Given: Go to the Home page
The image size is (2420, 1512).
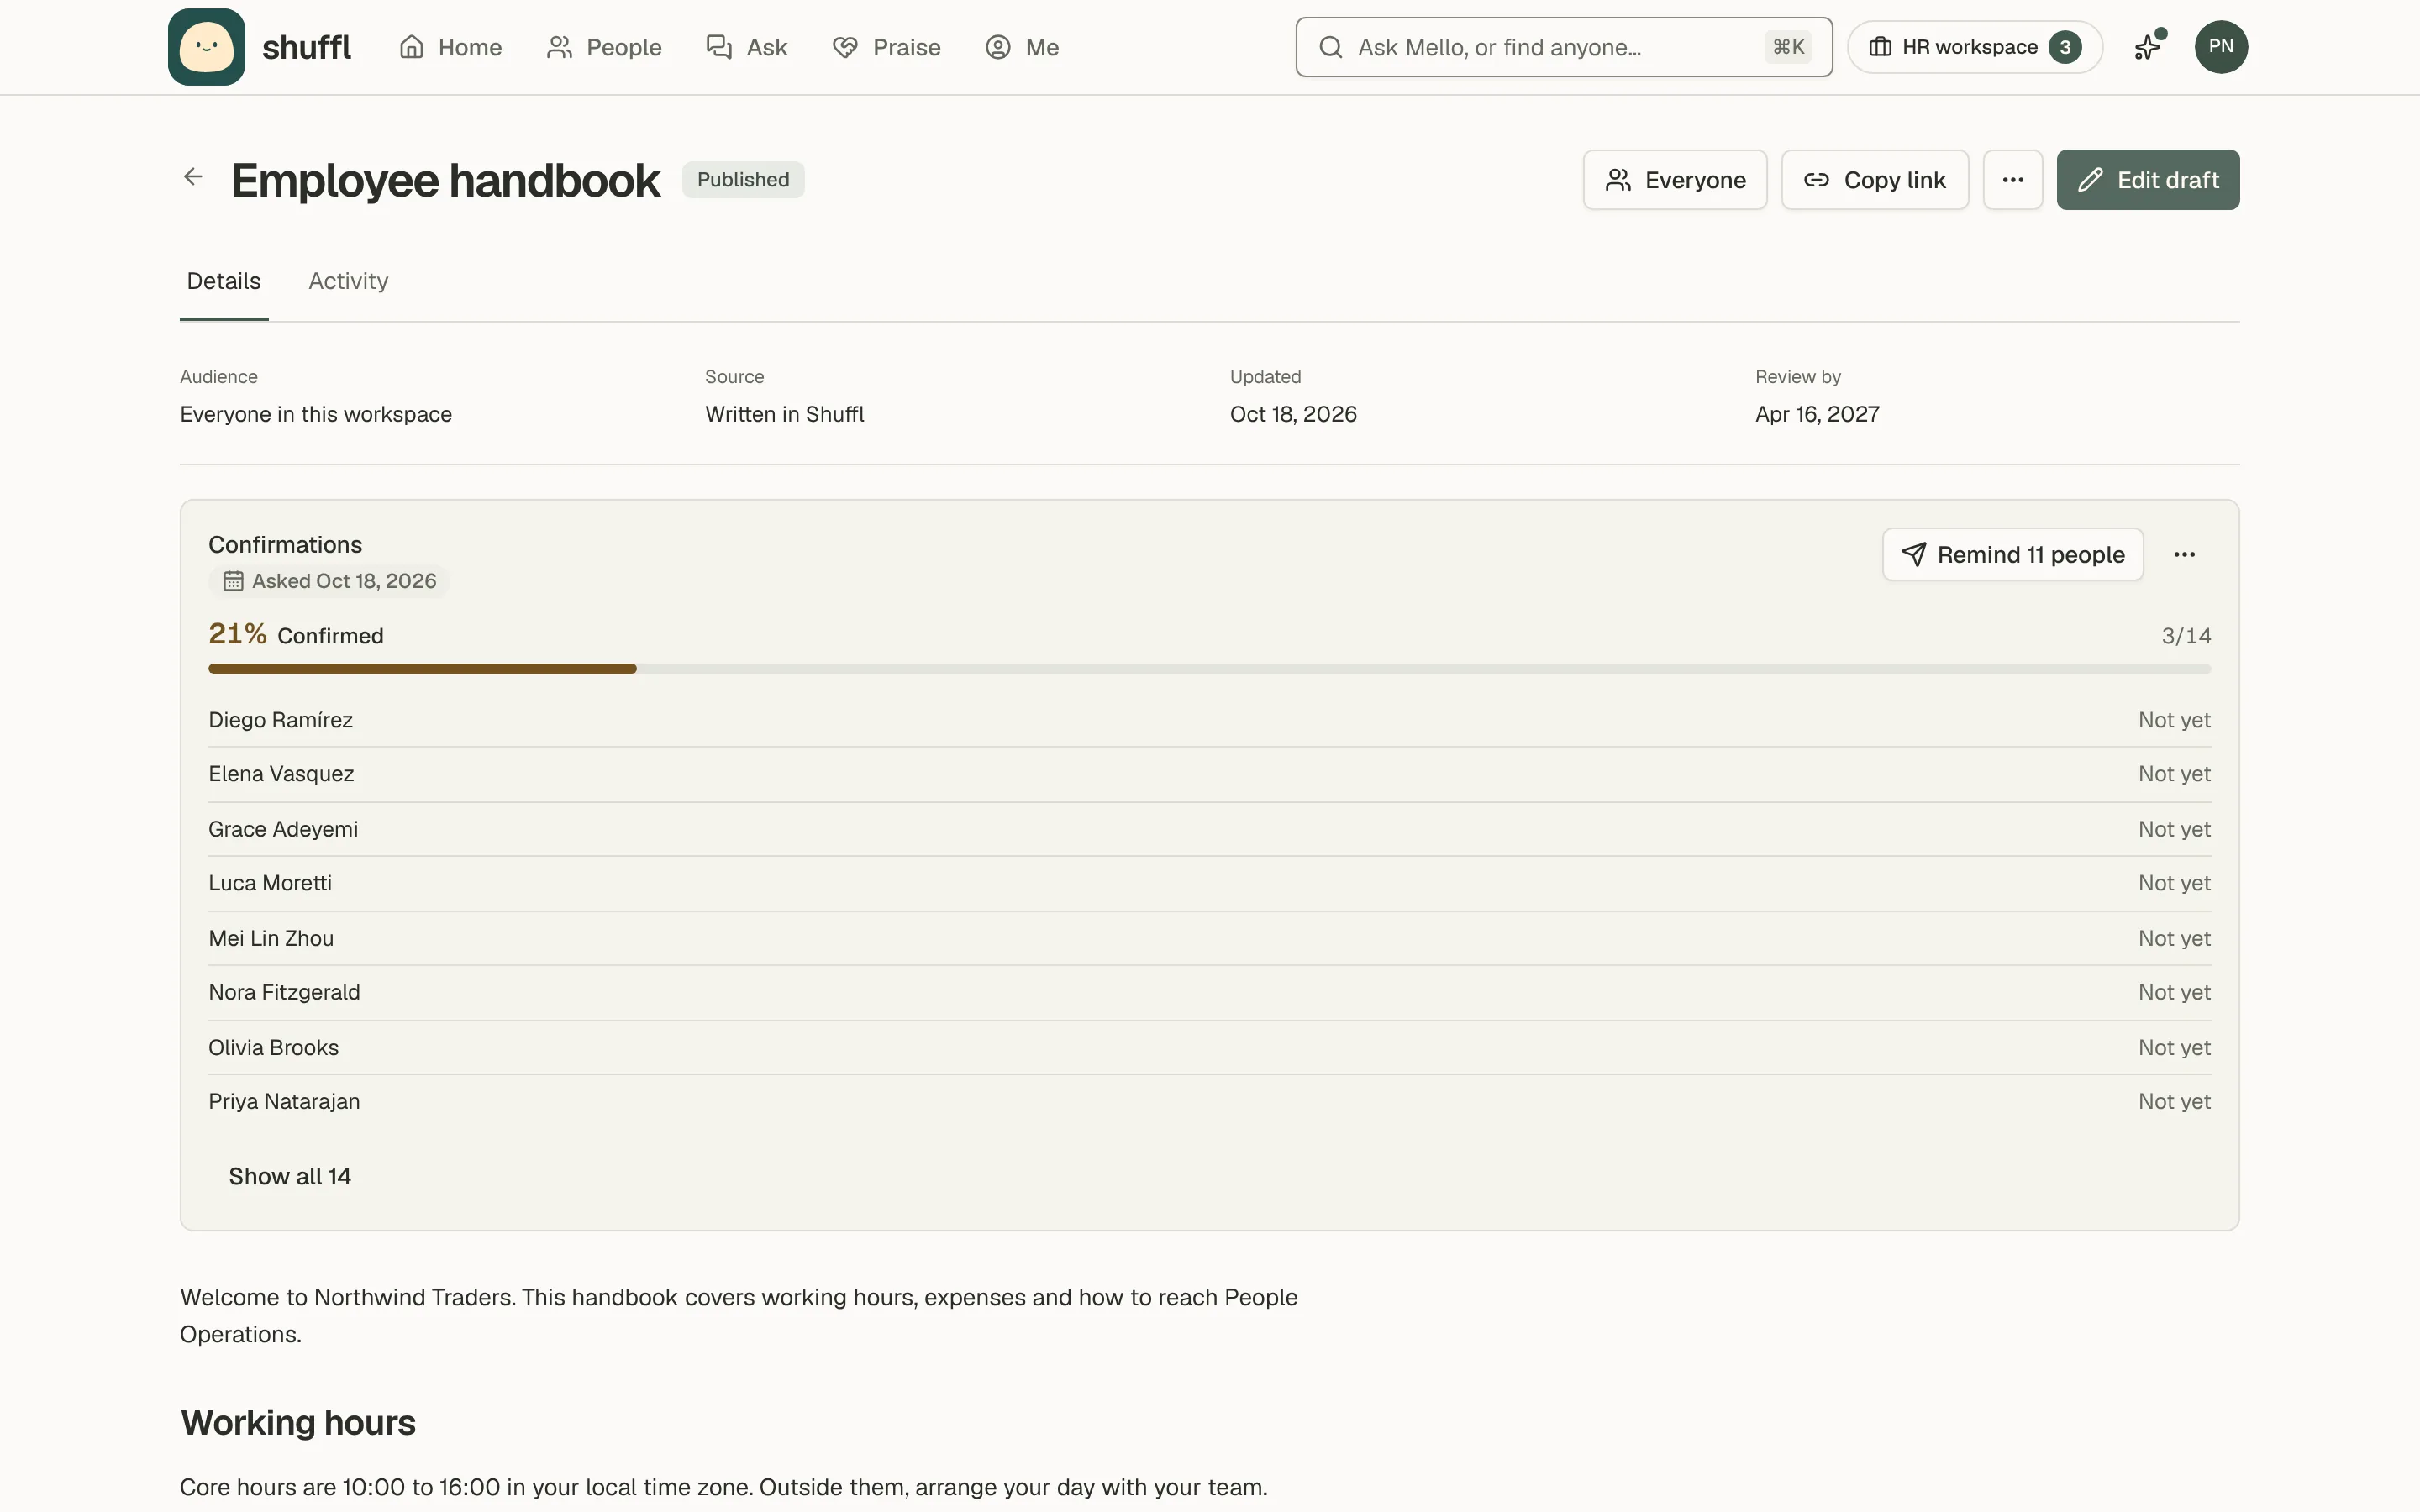Looking at the screenshot, I should pos(450,47).
